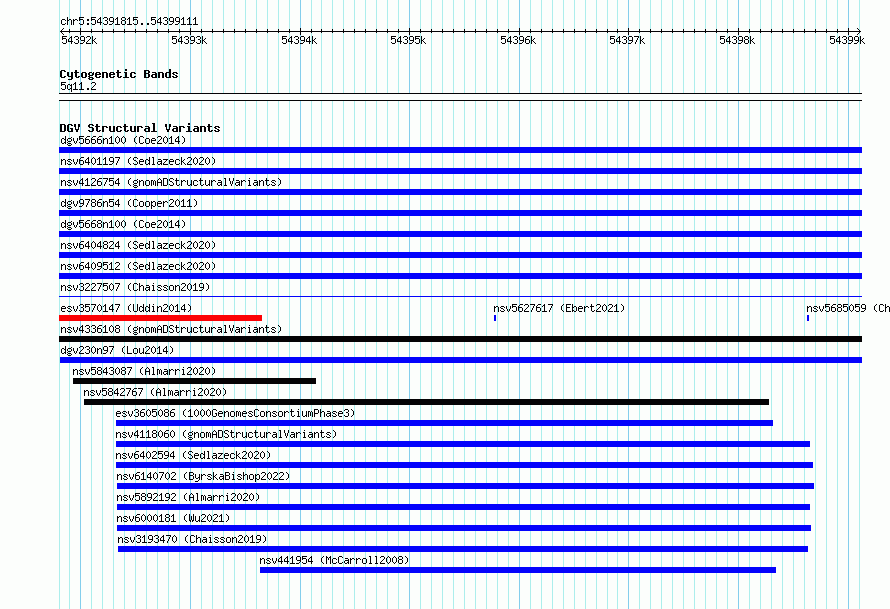The image size is (890, 609).
Task: Click the 54398k ruler position
Action: (x=737, y=40)
